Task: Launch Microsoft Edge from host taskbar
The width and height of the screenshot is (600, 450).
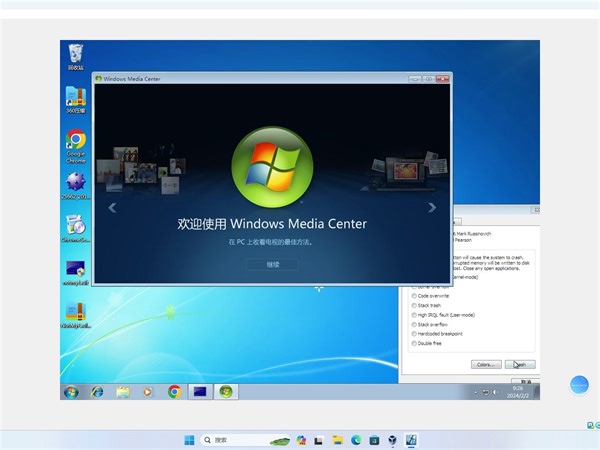Action: (356, 440)
